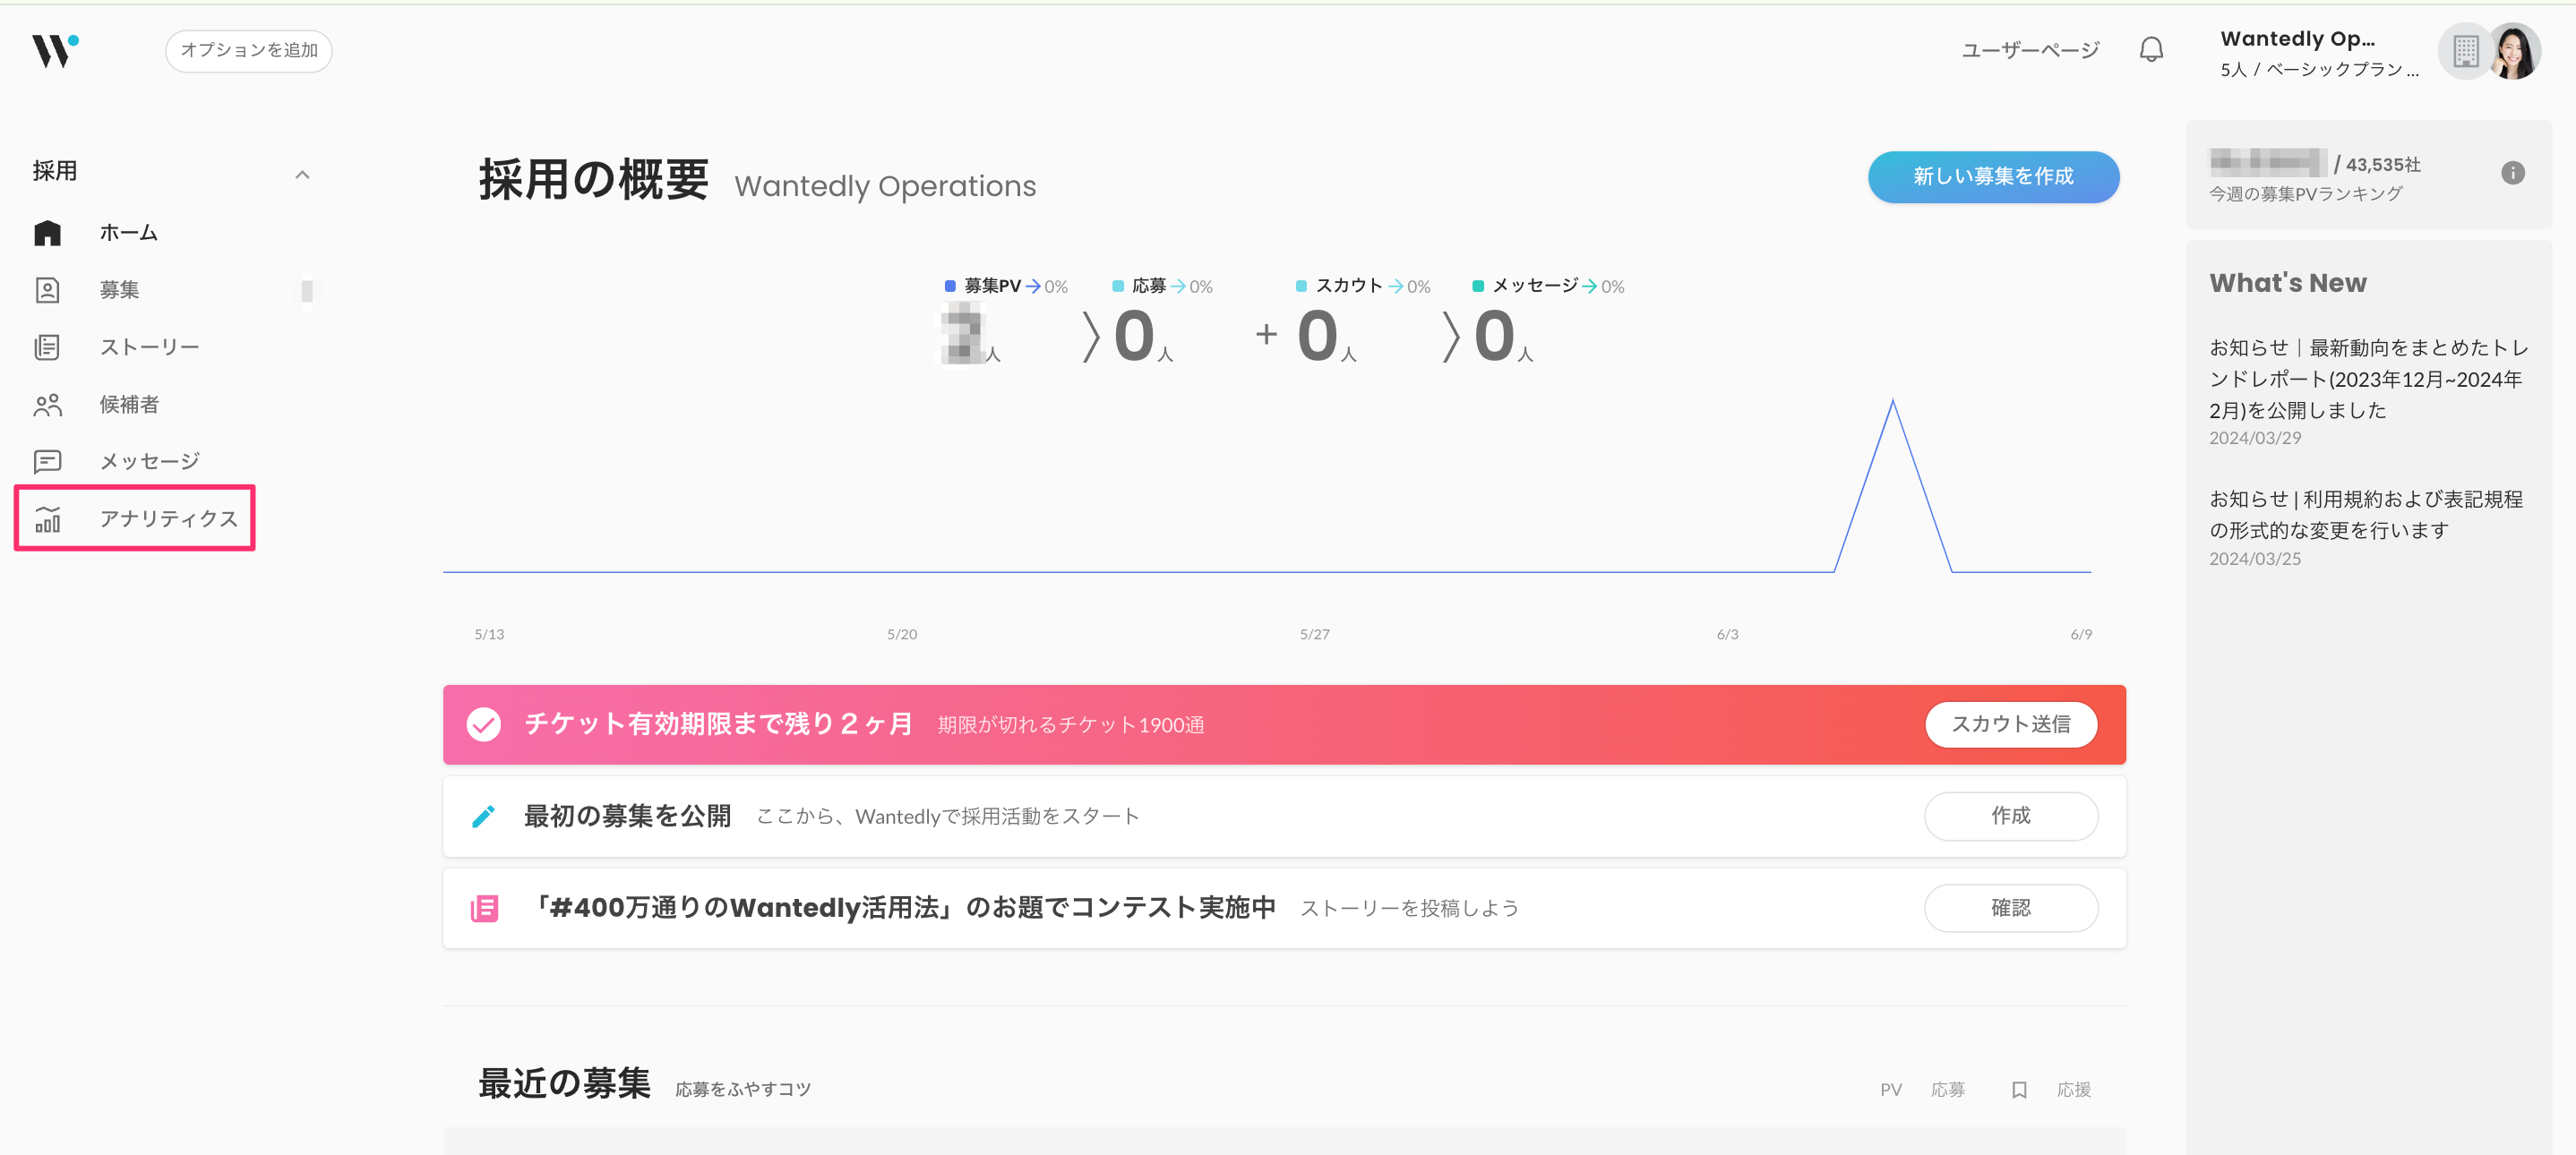The height and width of the screenshot is (1155, 2576).
Task: Click 5人 / ベーシックプラン plan text
Action: click(x=2318, y=70)
